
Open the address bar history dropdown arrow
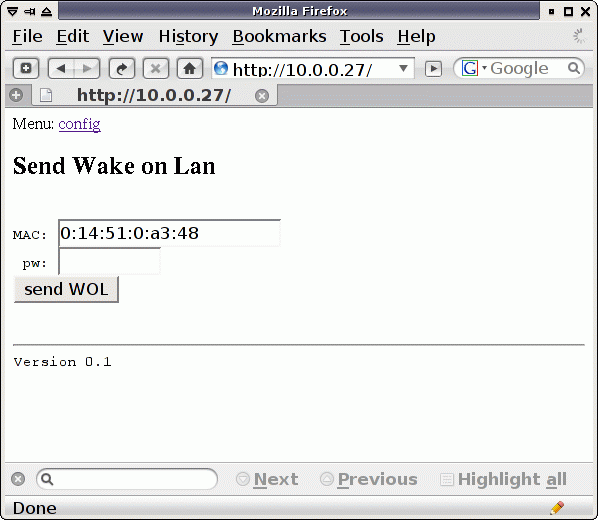click(x=403, y=69)
